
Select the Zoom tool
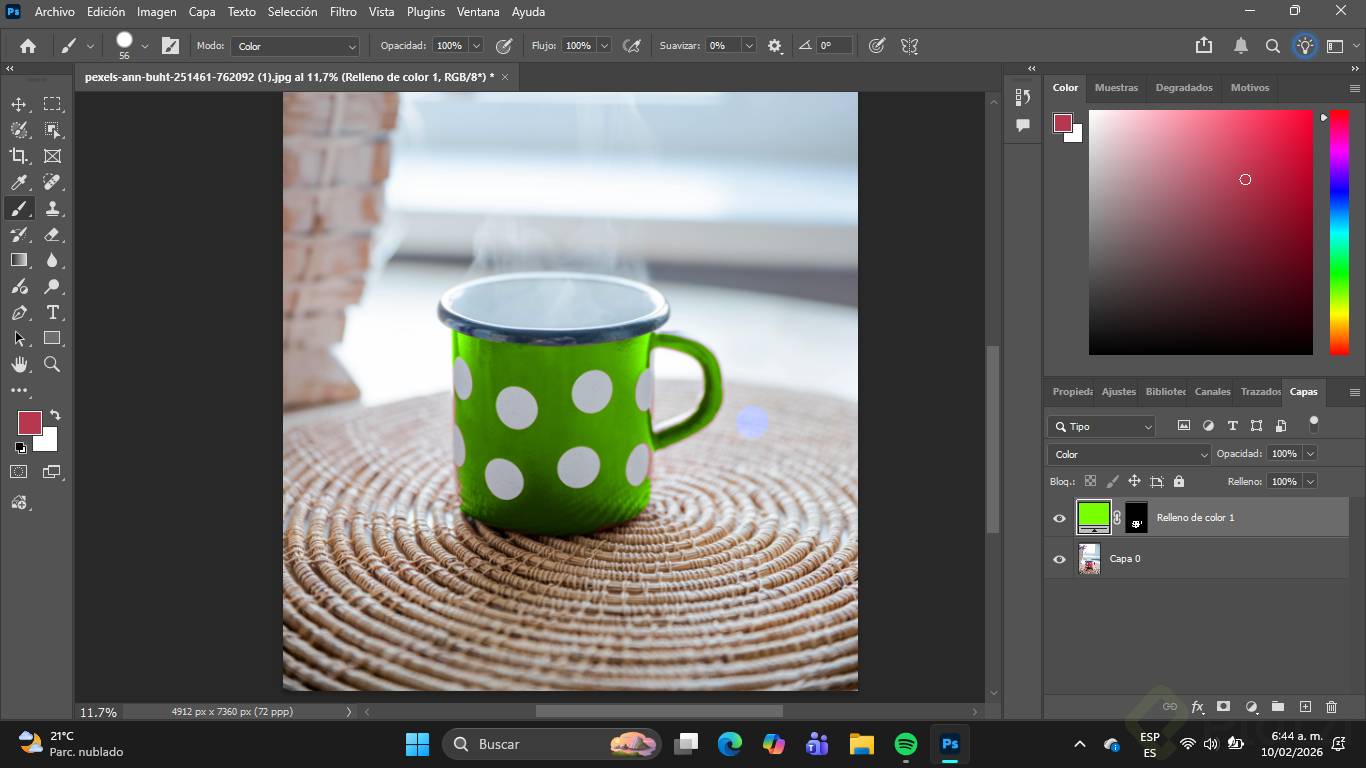(x=52, y=364)
